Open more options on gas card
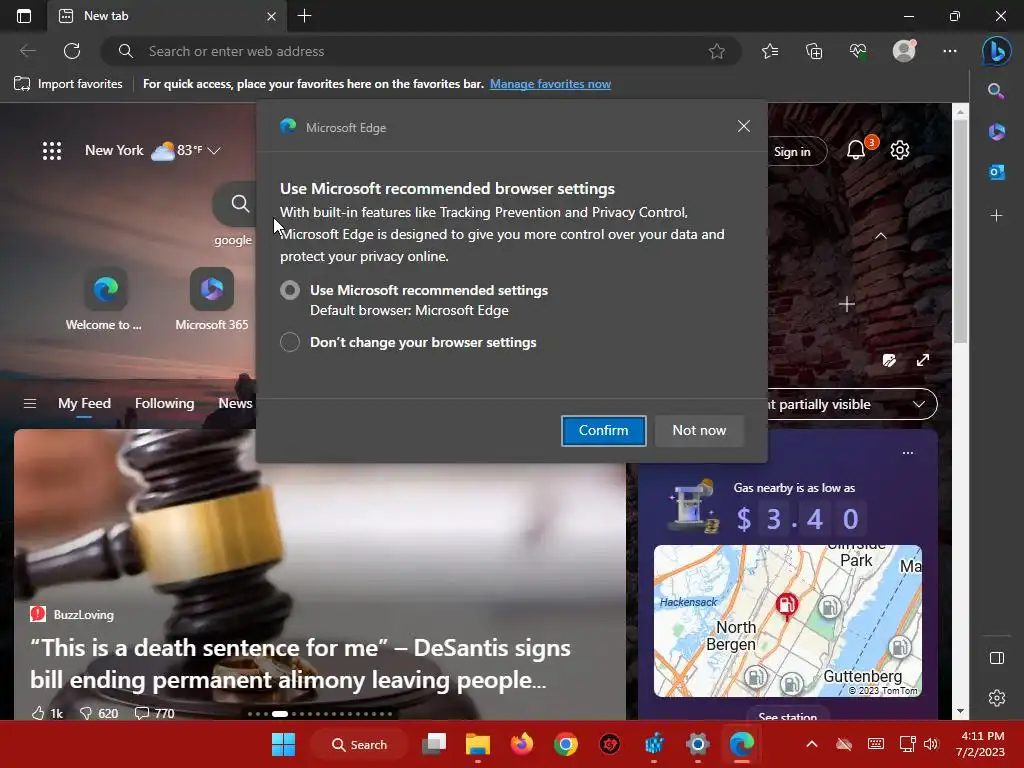This screenshot has width=1024, height=768. [x=908, y=453]
